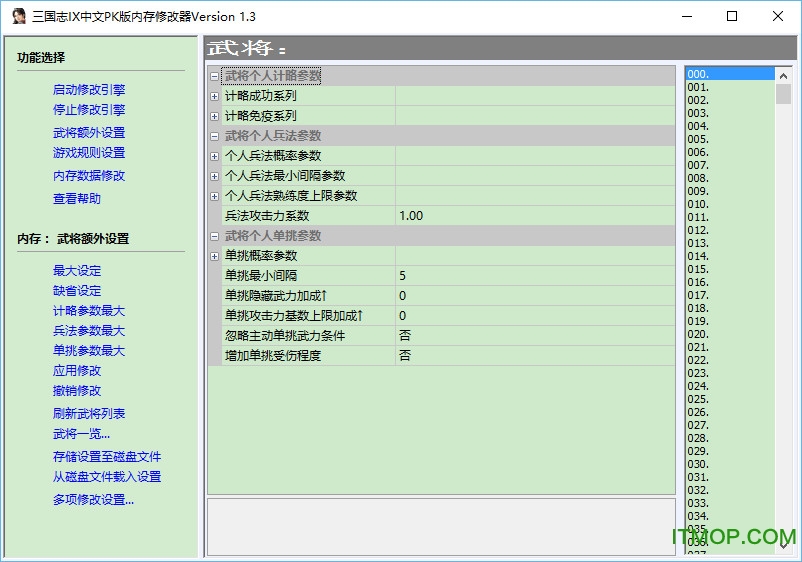Collapse the 武将个人计略参数 group
802x562 pixels.
[214, 76]
